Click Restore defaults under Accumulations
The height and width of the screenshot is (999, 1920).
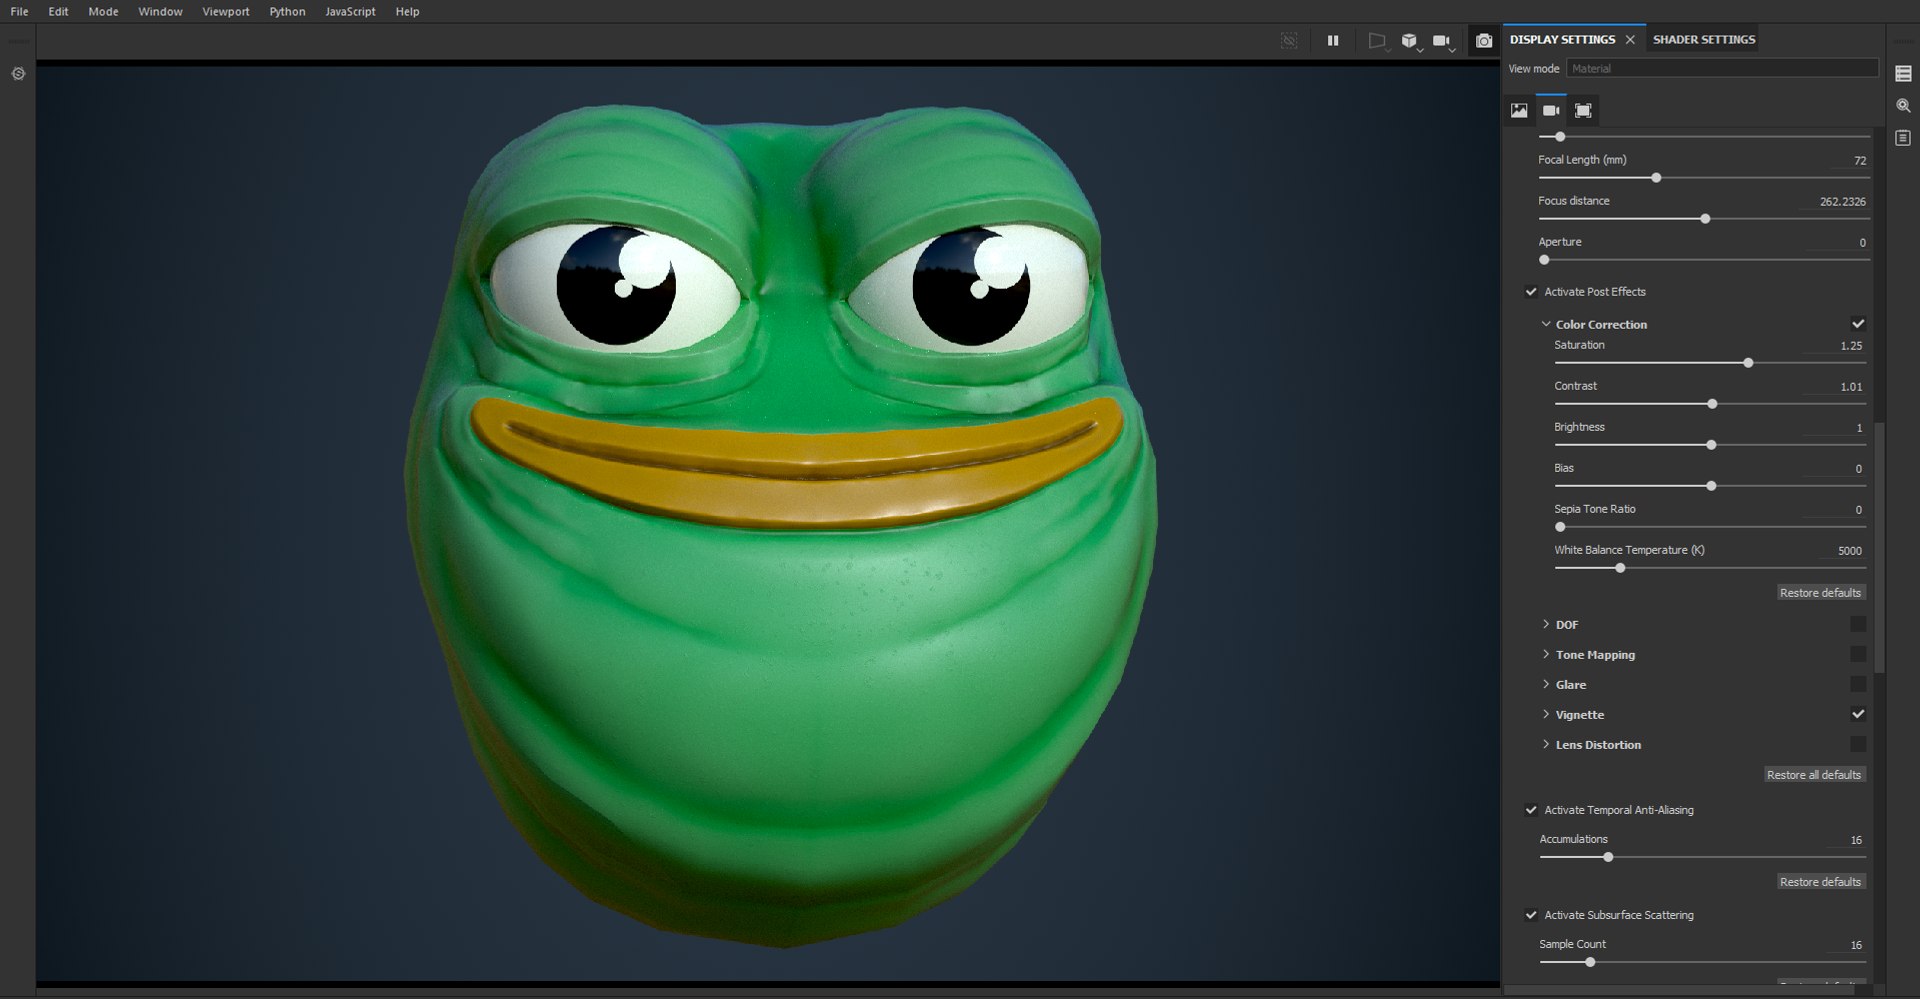[x=1820, y=882]
